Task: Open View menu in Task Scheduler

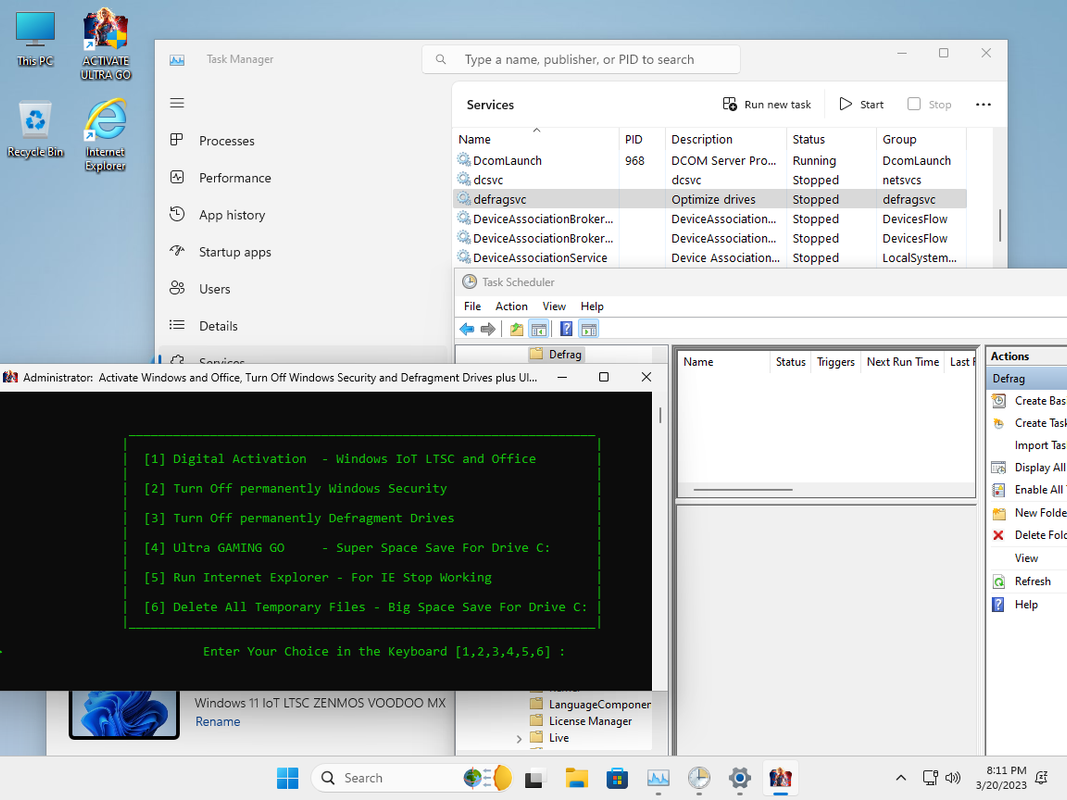Action: pos(554,306)
